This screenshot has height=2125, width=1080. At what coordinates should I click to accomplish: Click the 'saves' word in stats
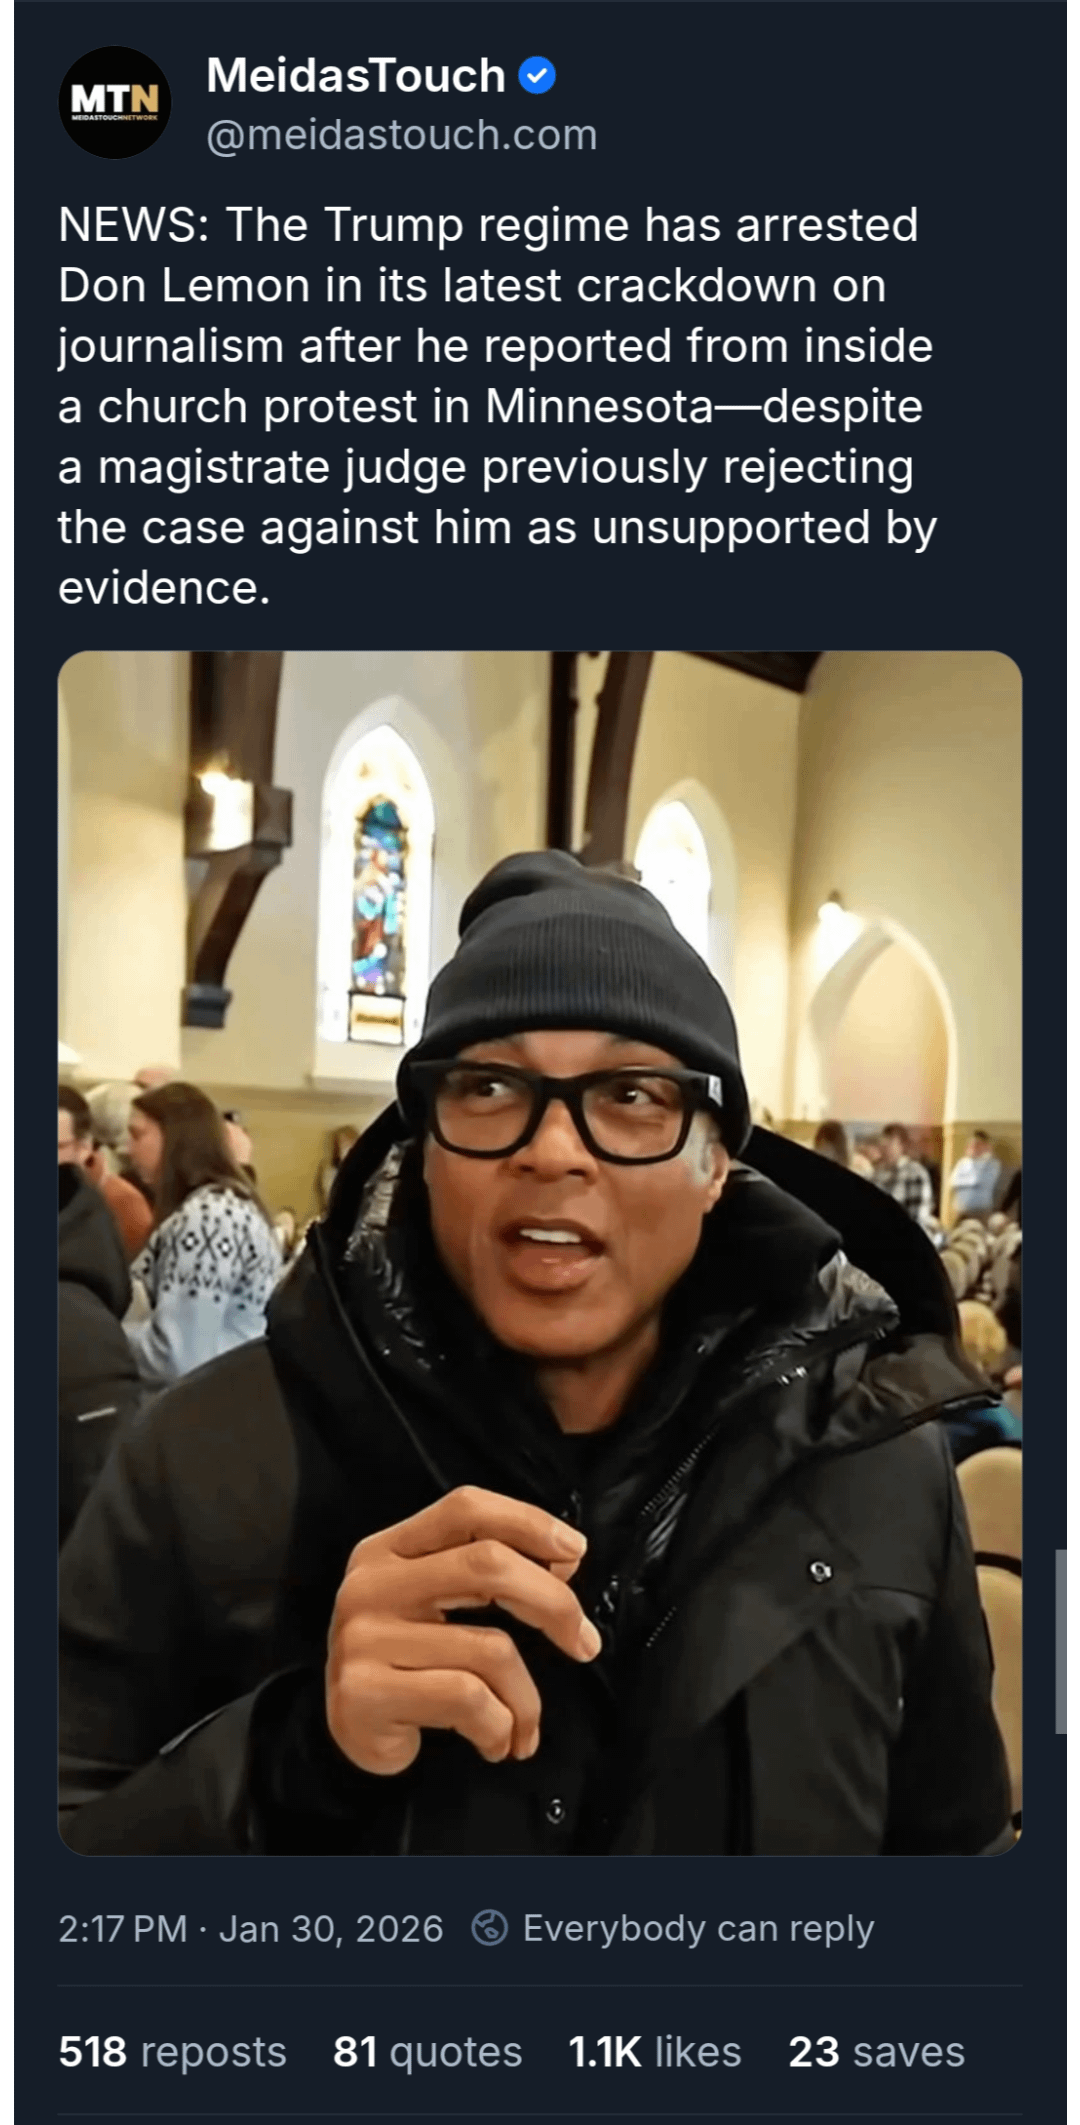pos(909,2052)
